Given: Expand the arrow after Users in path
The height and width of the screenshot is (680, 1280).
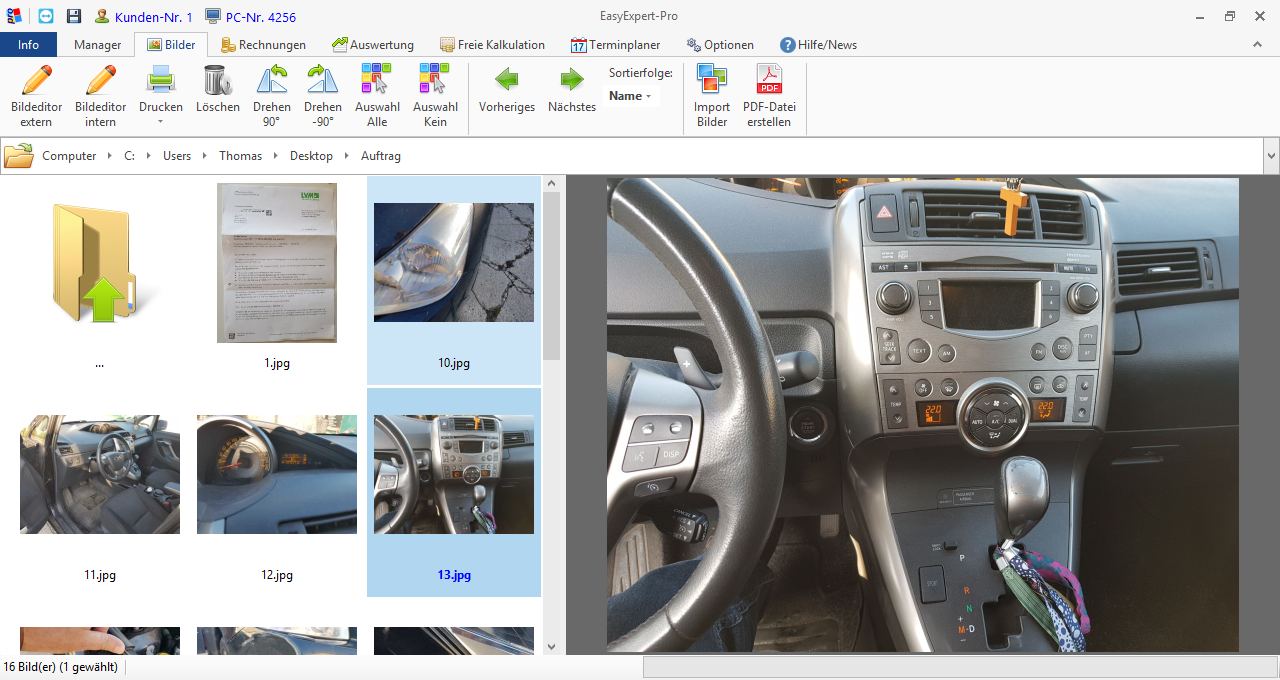Looking at the screenshot, I should tap(205, 156).
